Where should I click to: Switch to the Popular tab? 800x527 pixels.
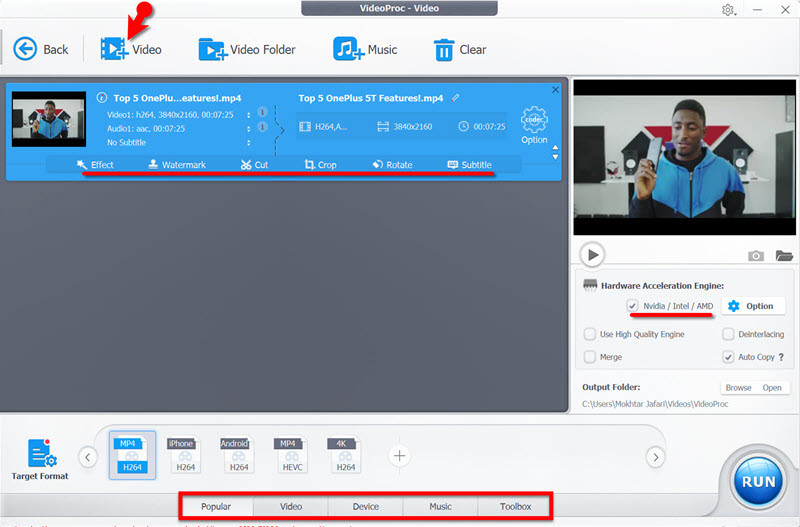tap(216, 507)
